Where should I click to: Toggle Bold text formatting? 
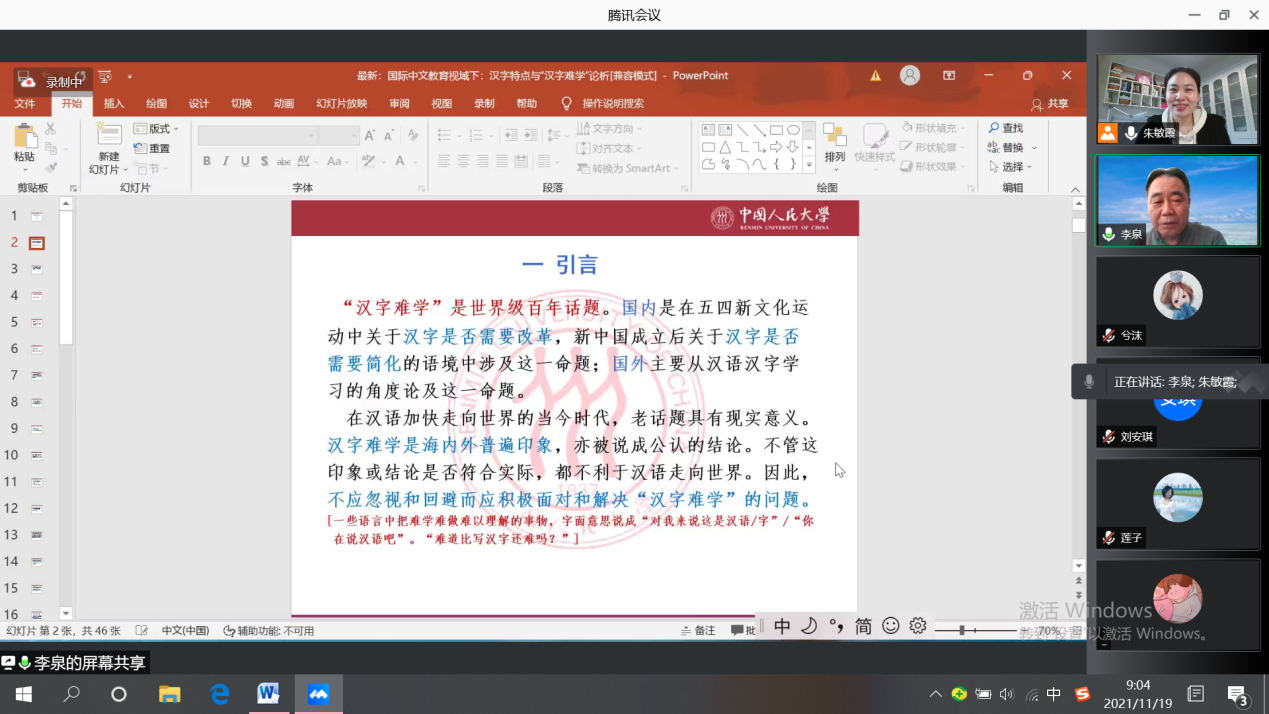coord(207,161)
